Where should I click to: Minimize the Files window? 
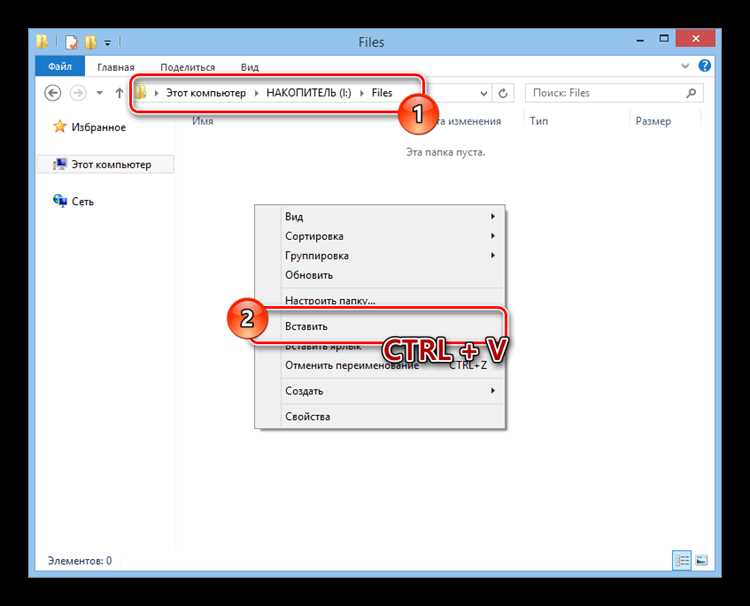(640, 39)
